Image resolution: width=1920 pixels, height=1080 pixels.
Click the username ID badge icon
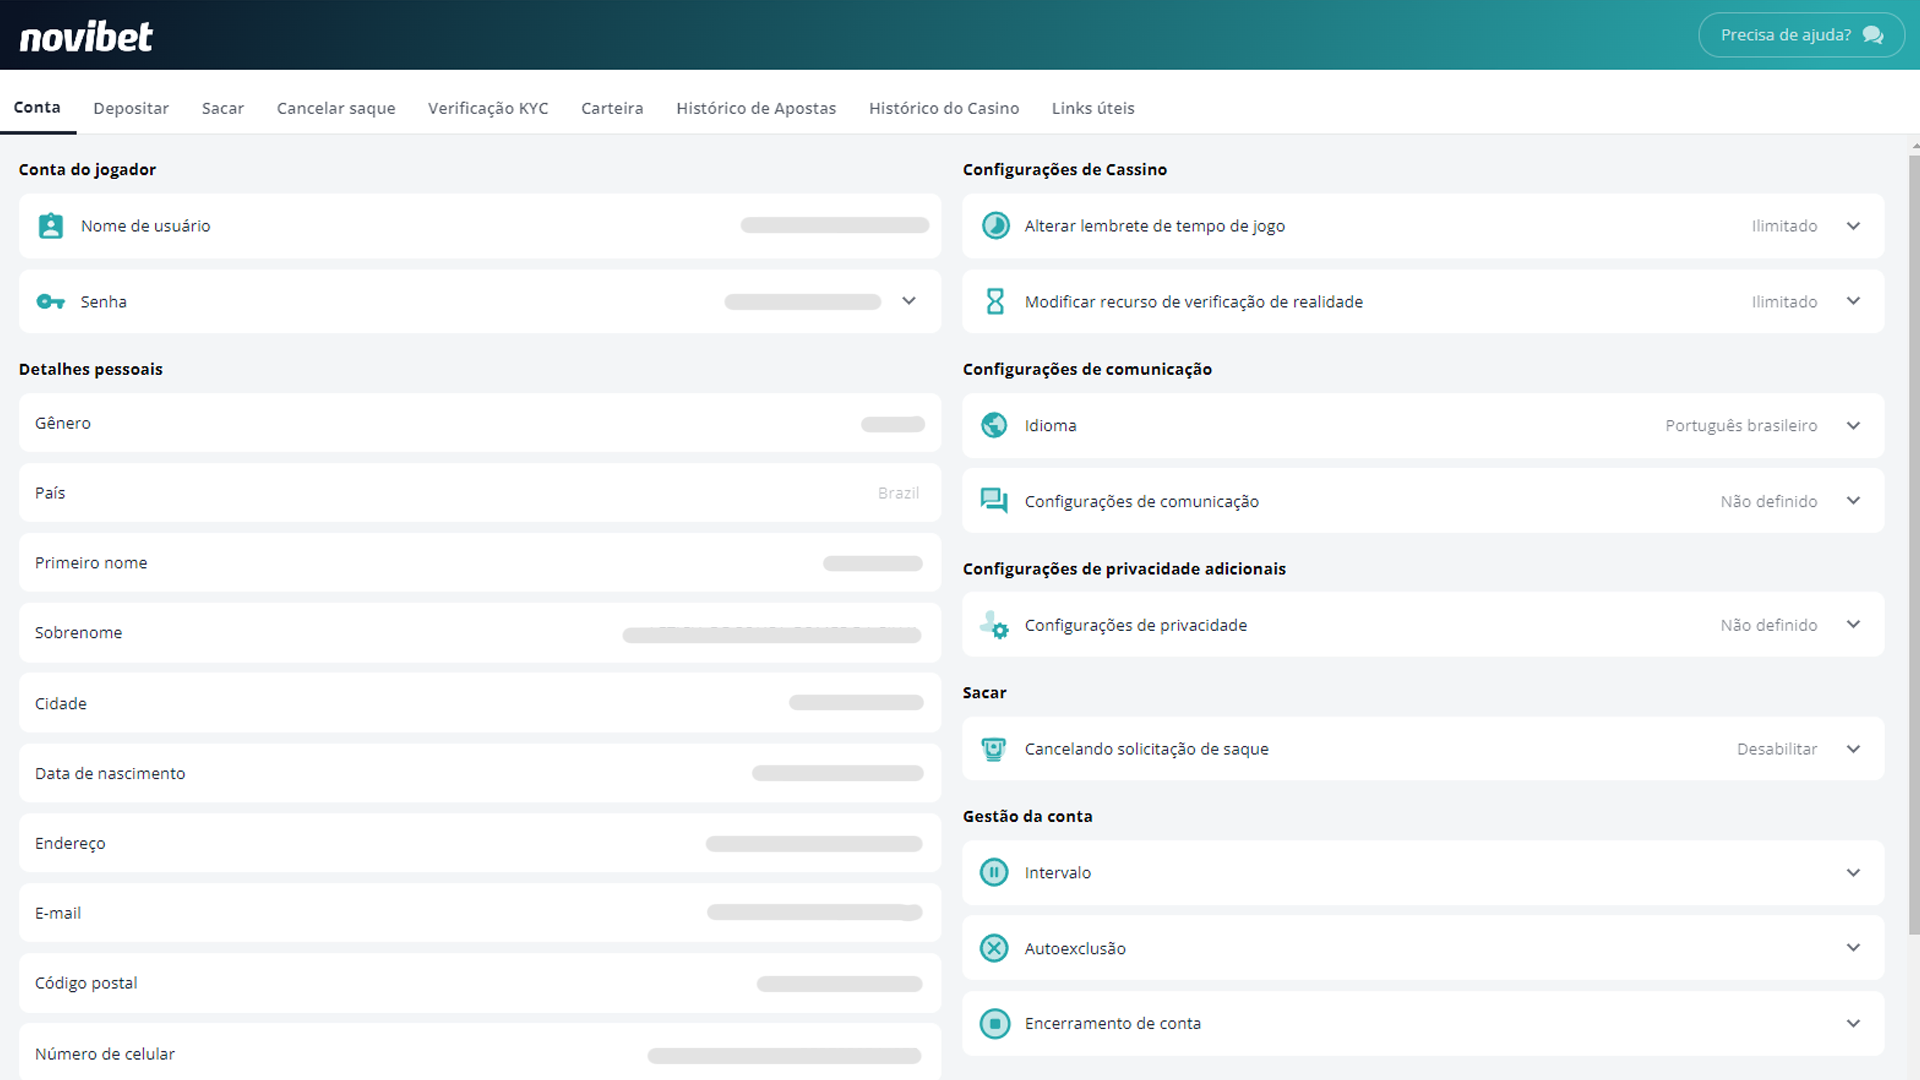click(x=50, y=226)
